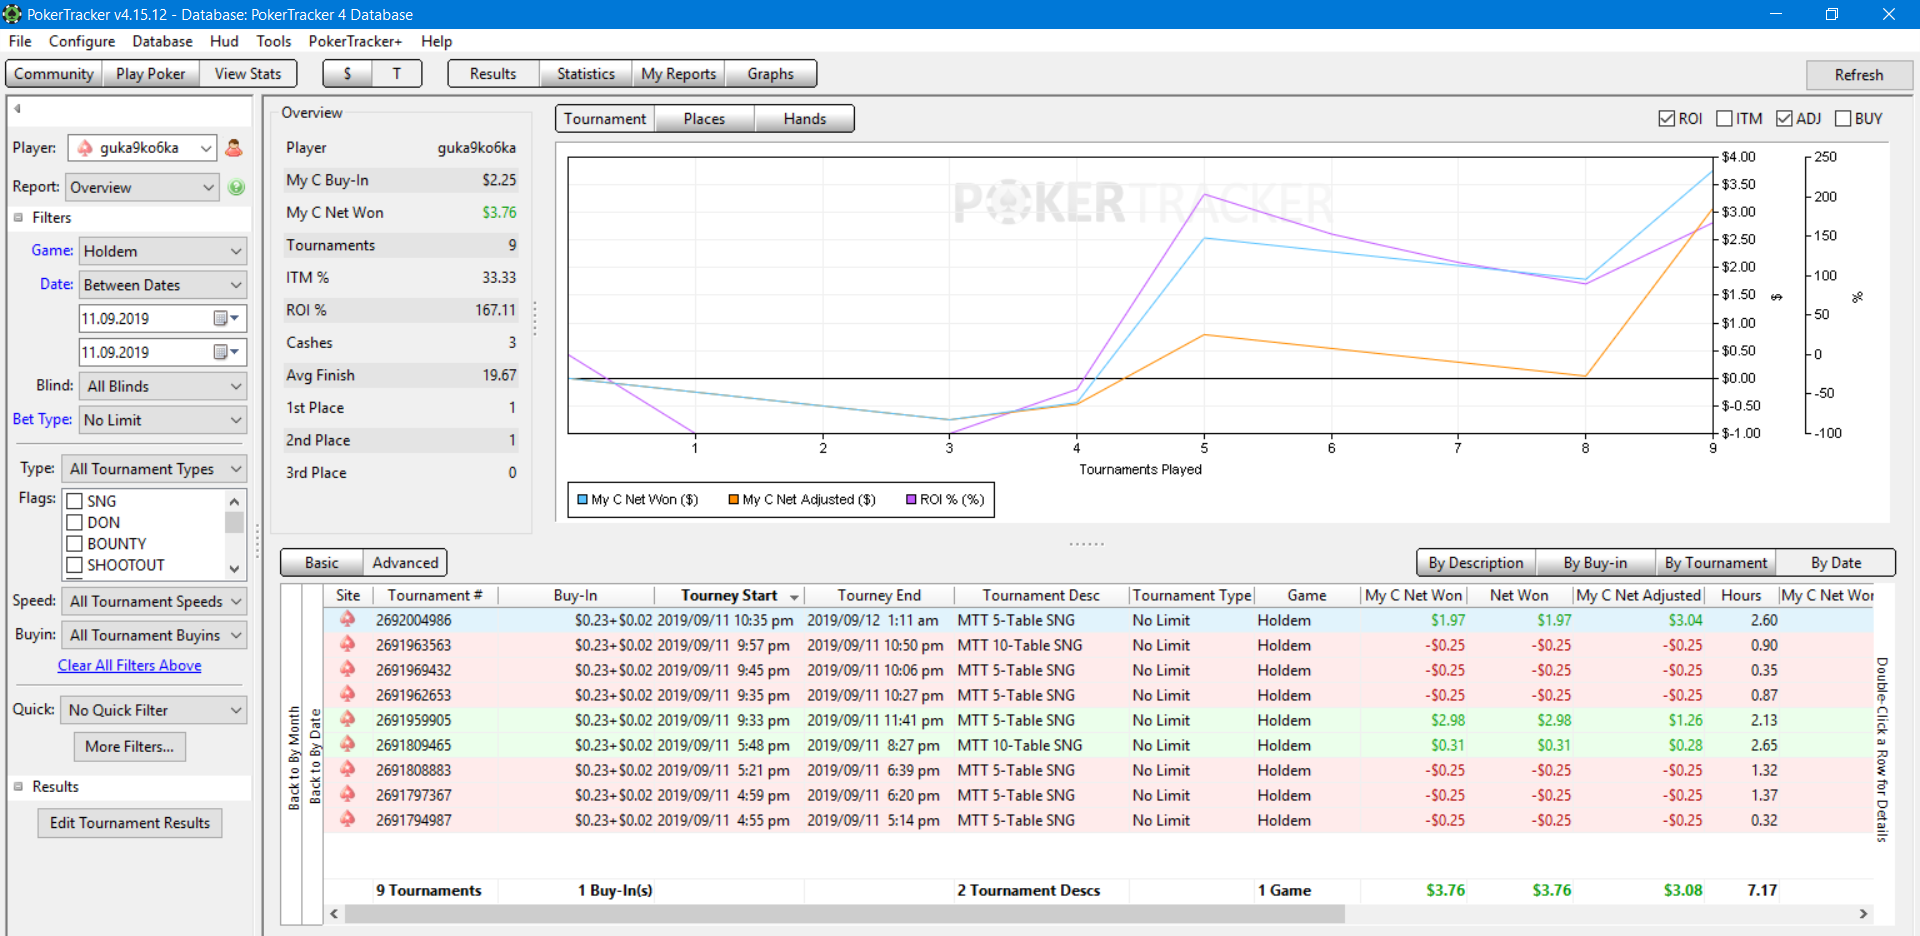
Task: Toggle the ROI graph checkbox
Action: pos(1666,118)
